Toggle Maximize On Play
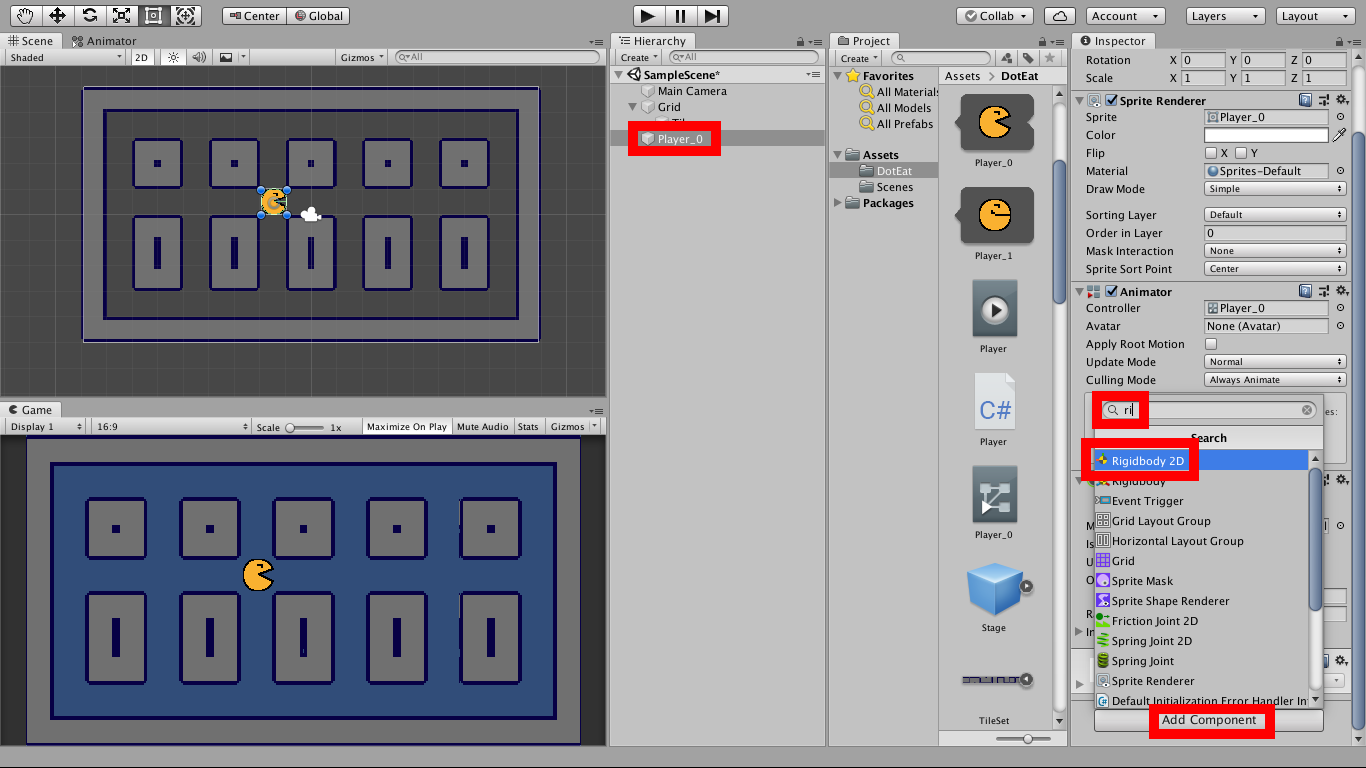Image resolution: width=1366 pixels, height=768 pixels. (x=407, y=426)
